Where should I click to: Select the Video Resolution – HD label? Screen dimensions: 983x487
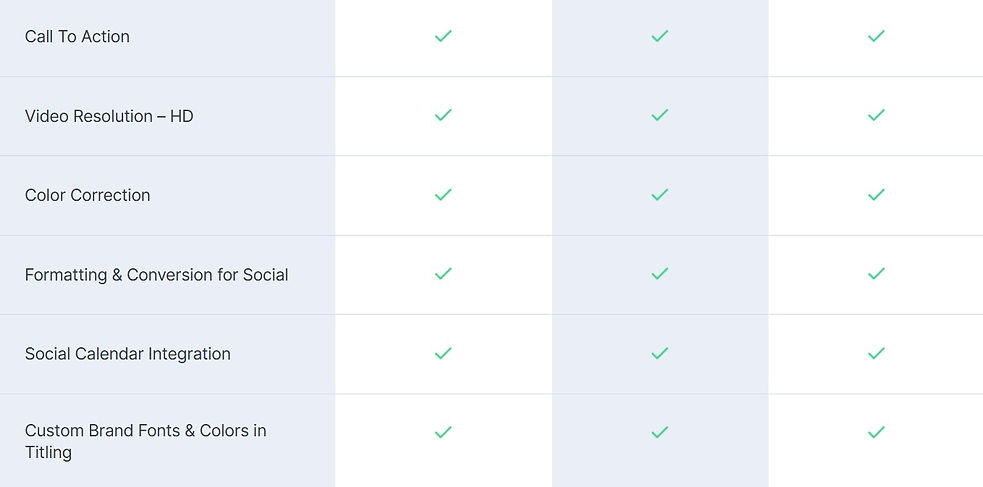point(109,116)
